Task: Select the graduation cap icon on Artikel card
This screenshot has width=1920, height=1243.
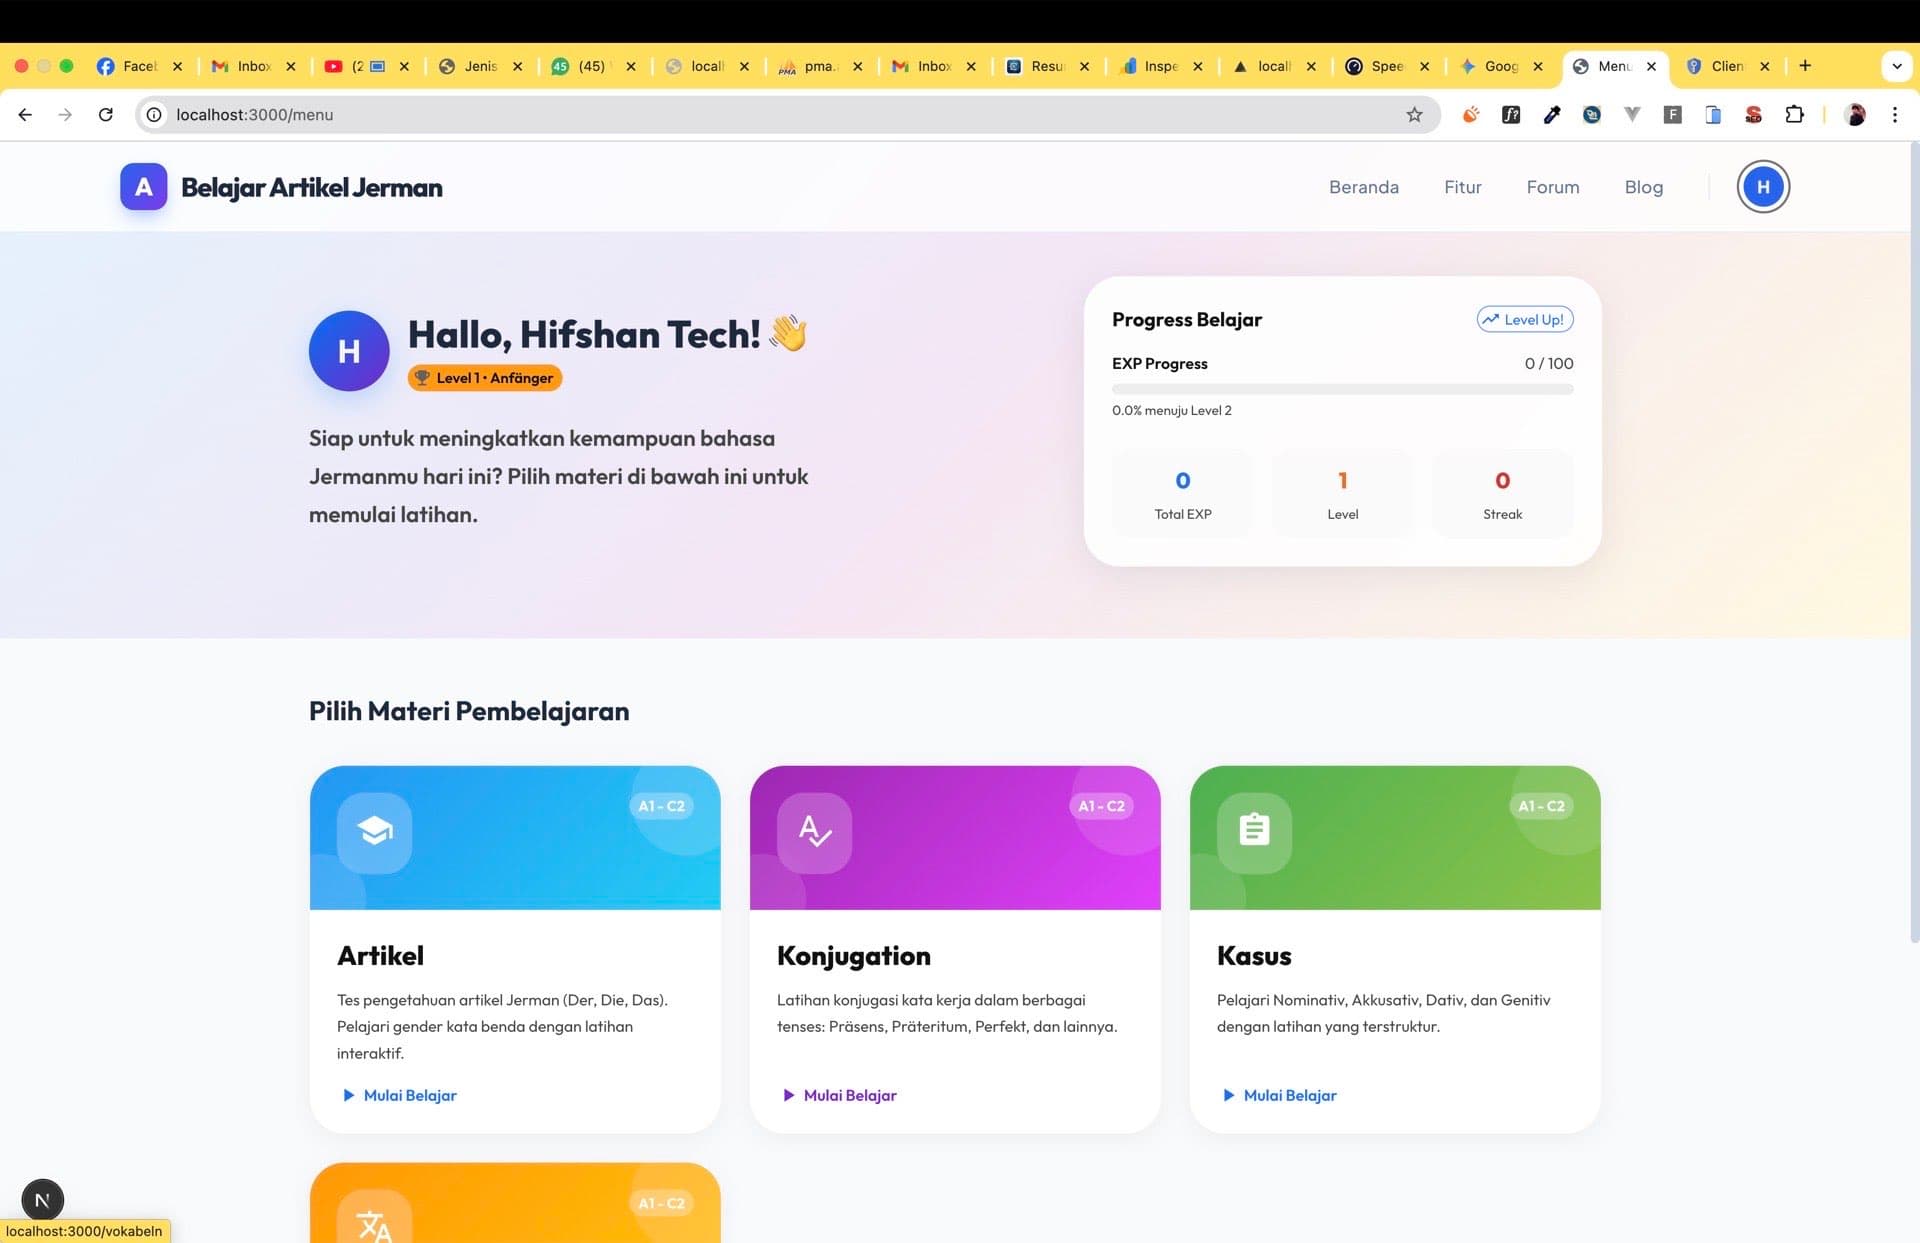Action: [x=375, y=831]
